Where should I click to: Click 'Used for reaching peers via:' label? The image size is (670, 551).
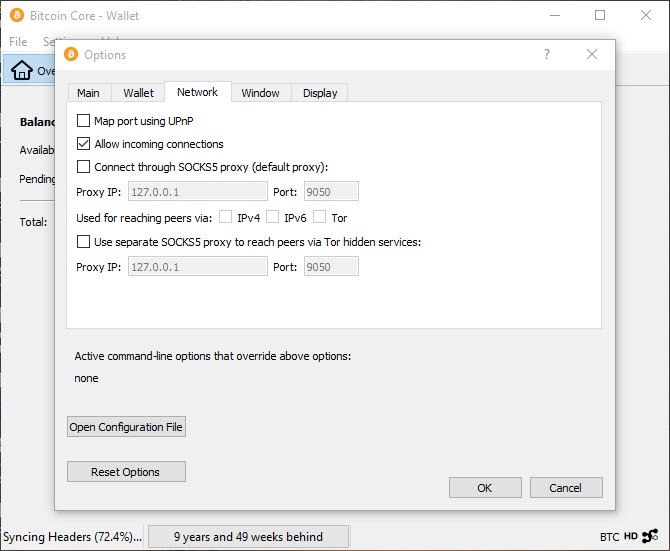144,218
